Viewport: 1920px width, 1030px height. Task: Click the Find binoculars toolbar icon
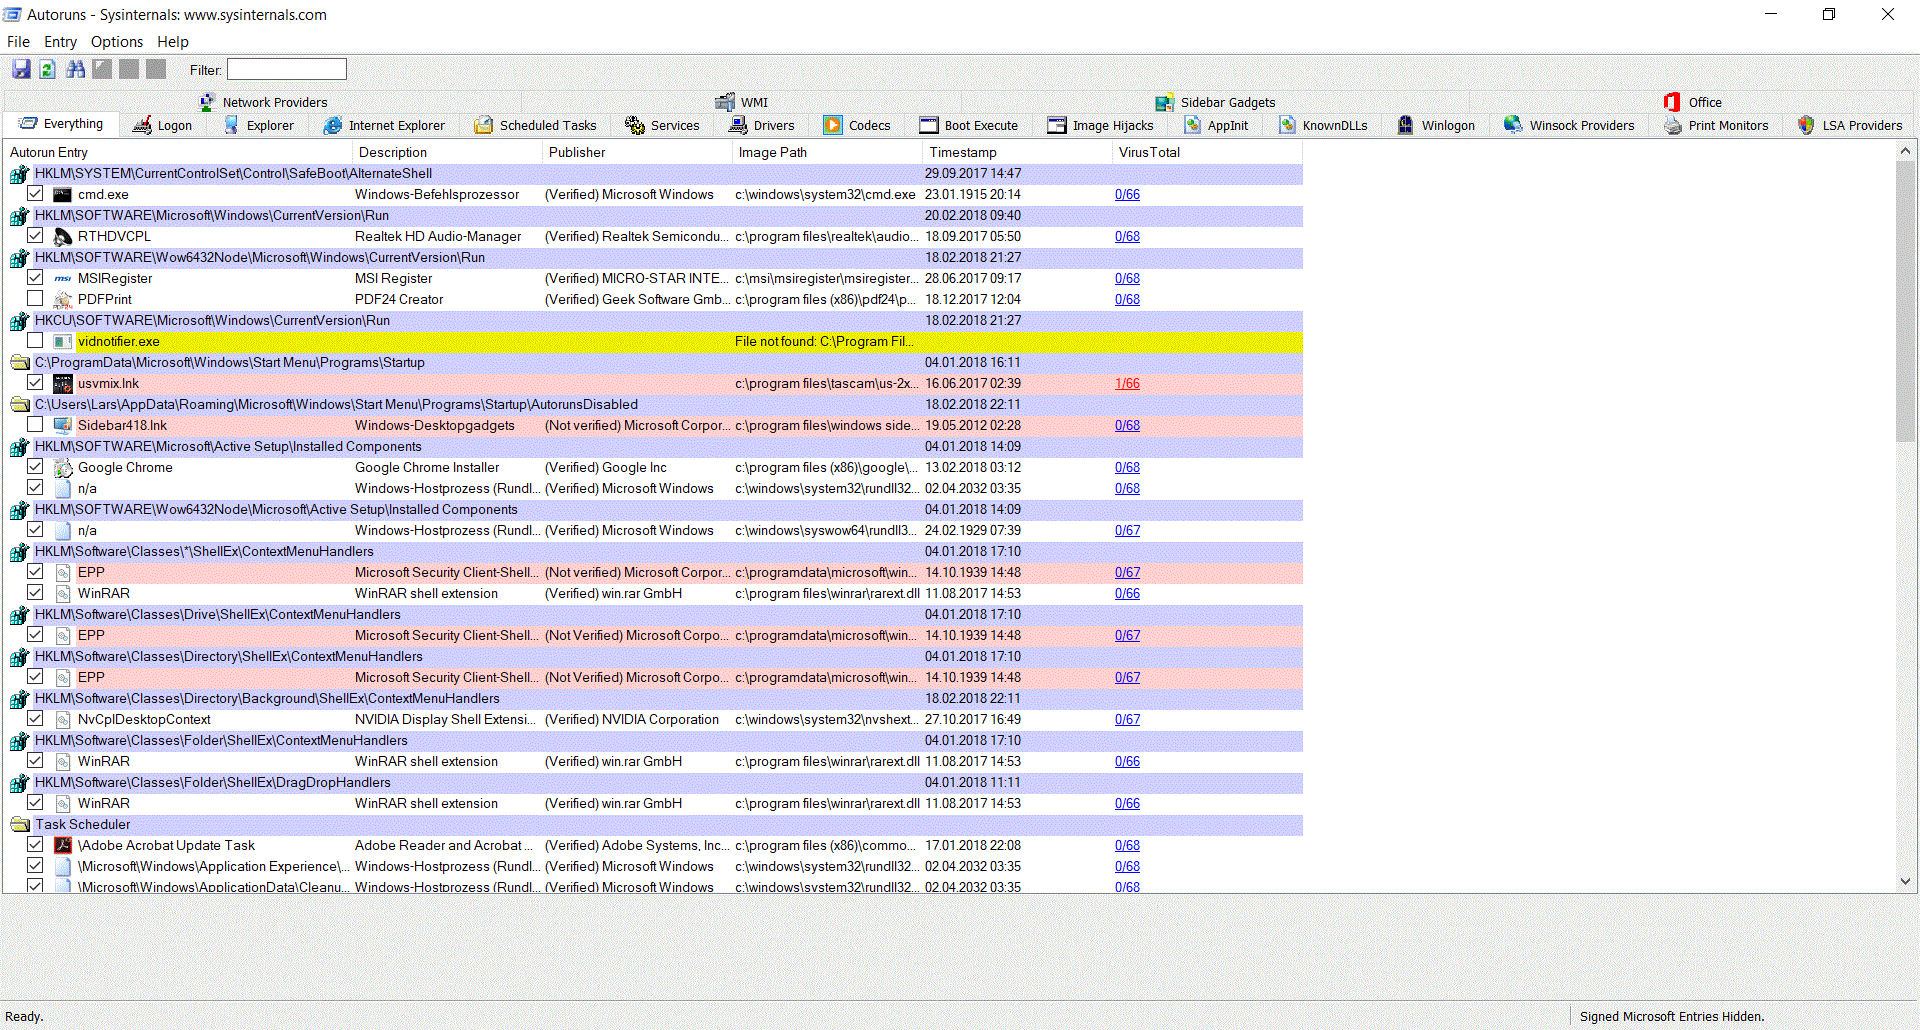coord(75,69)
